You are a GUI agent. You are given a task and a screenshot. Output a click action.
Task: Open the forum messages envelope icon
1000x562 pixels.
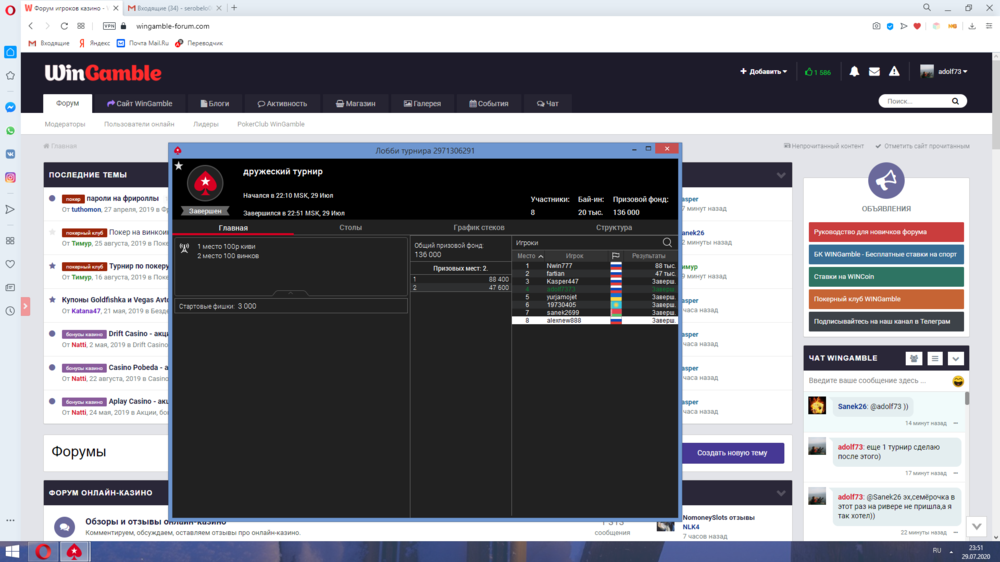coord(874,72)
